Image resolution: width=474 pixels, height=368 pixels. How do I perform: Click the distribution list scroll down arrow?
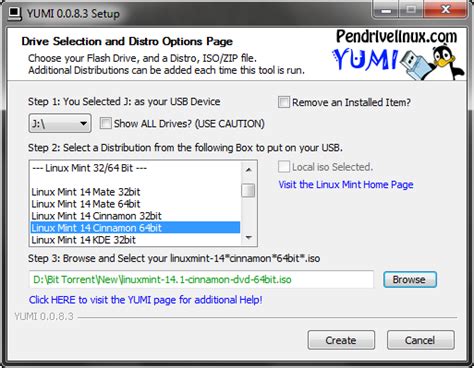(248, 238)
